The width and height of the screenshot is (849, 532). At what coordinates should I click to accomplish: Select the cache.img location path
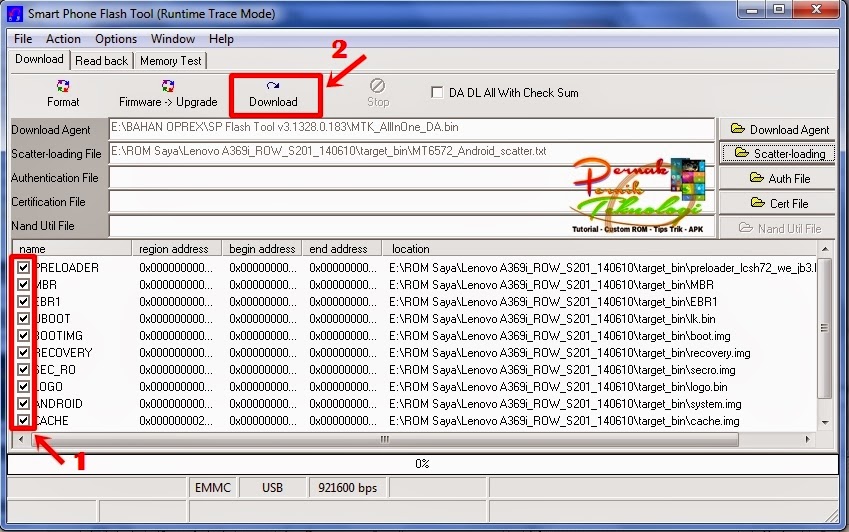(x=564, y=421)
